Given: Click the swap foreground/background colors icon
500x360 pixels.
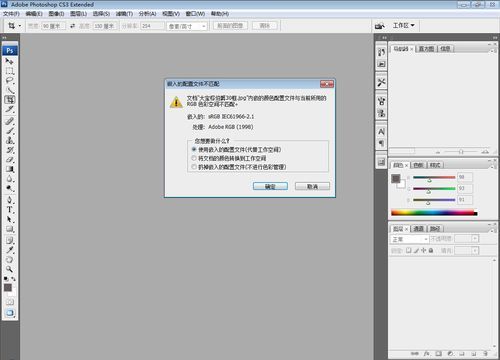Looking at the screenshot, I should pos(13,279).
